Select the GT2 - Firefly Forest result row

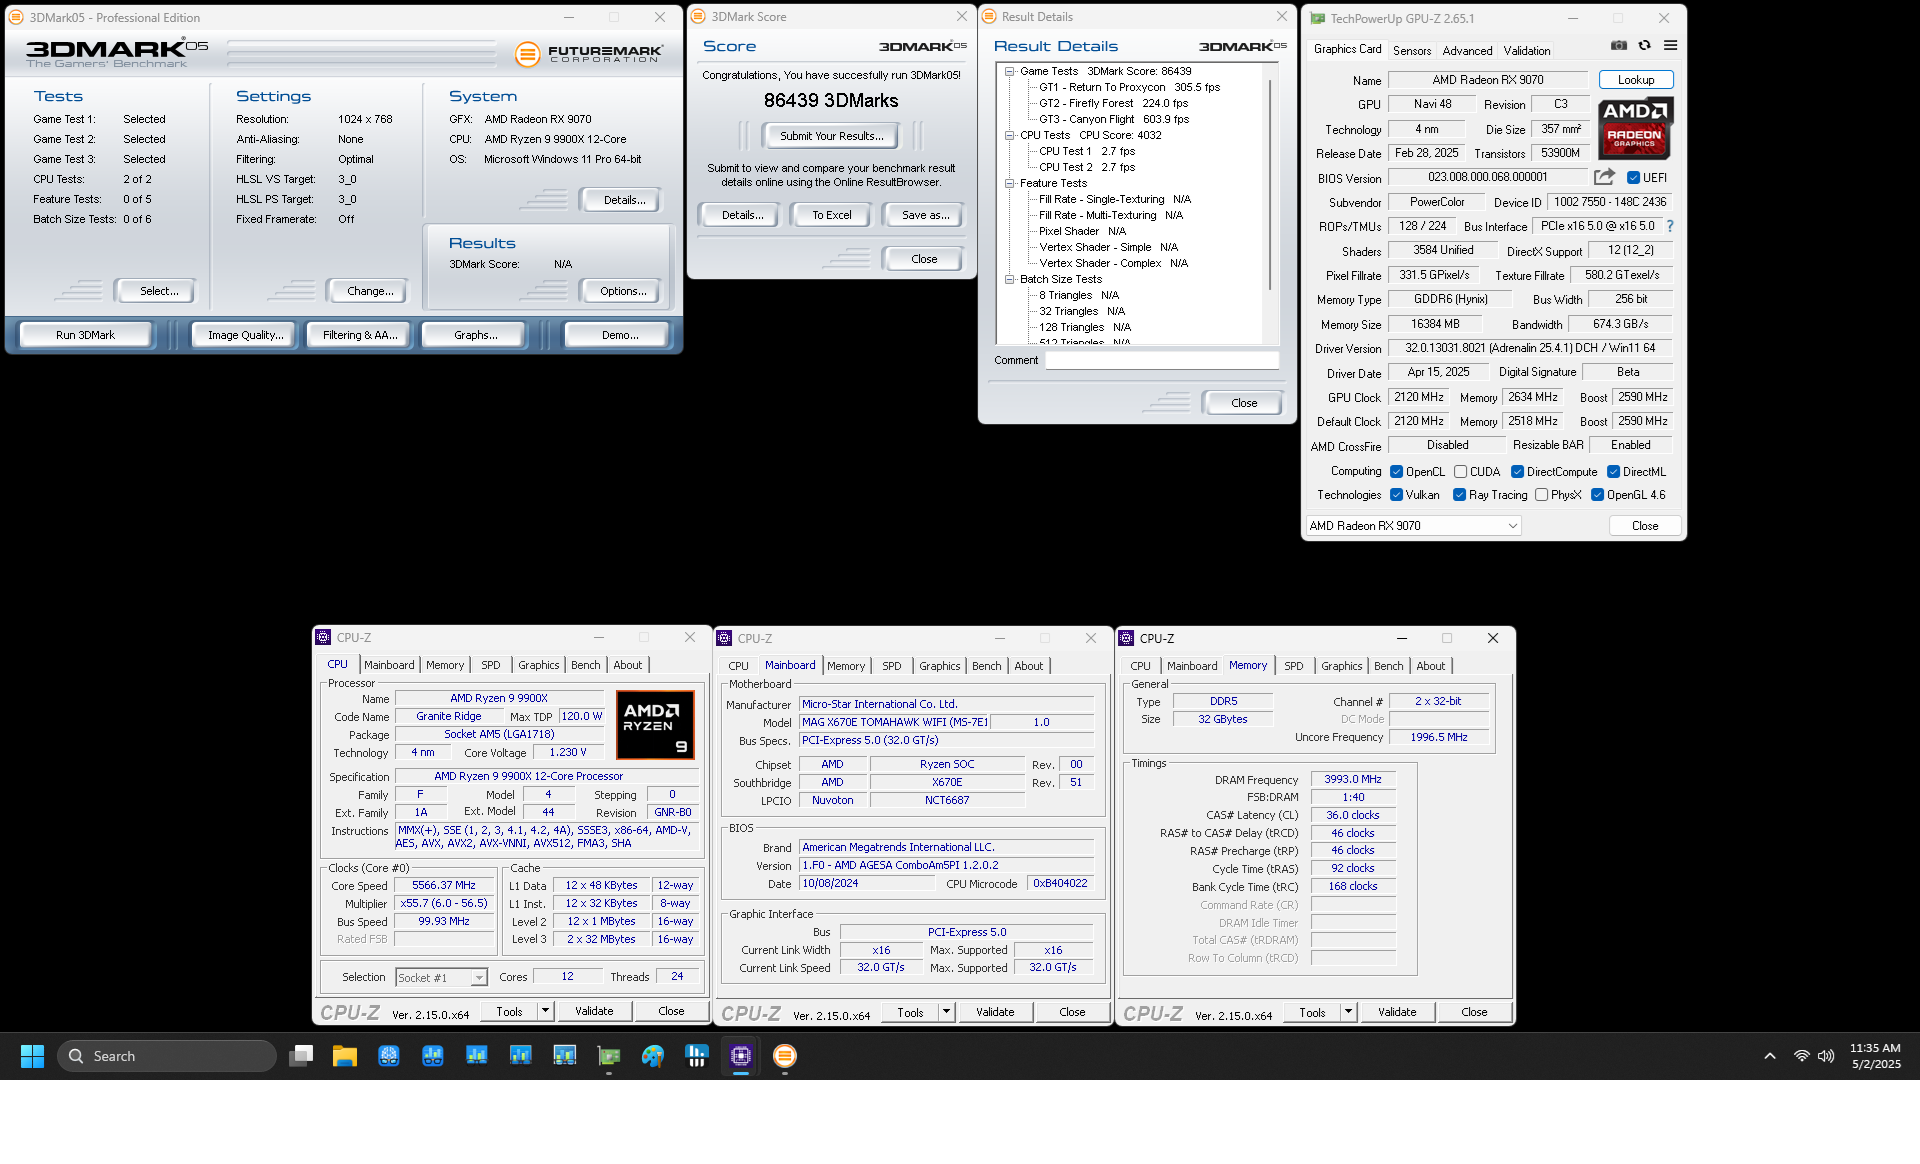tap(1113, 103)
